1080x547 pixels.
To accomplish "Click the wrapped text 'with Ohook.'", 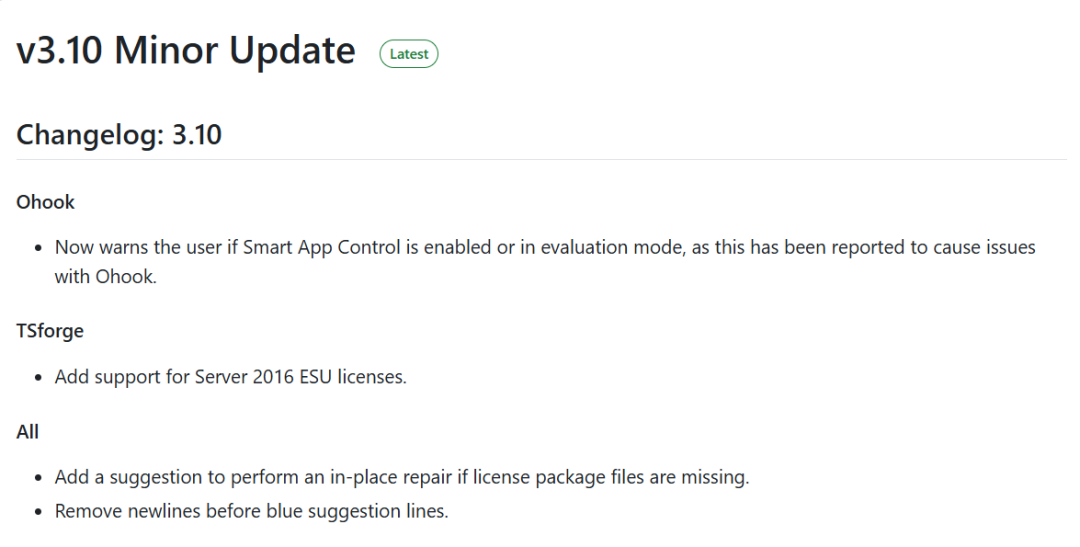I will tap(106, 276).
